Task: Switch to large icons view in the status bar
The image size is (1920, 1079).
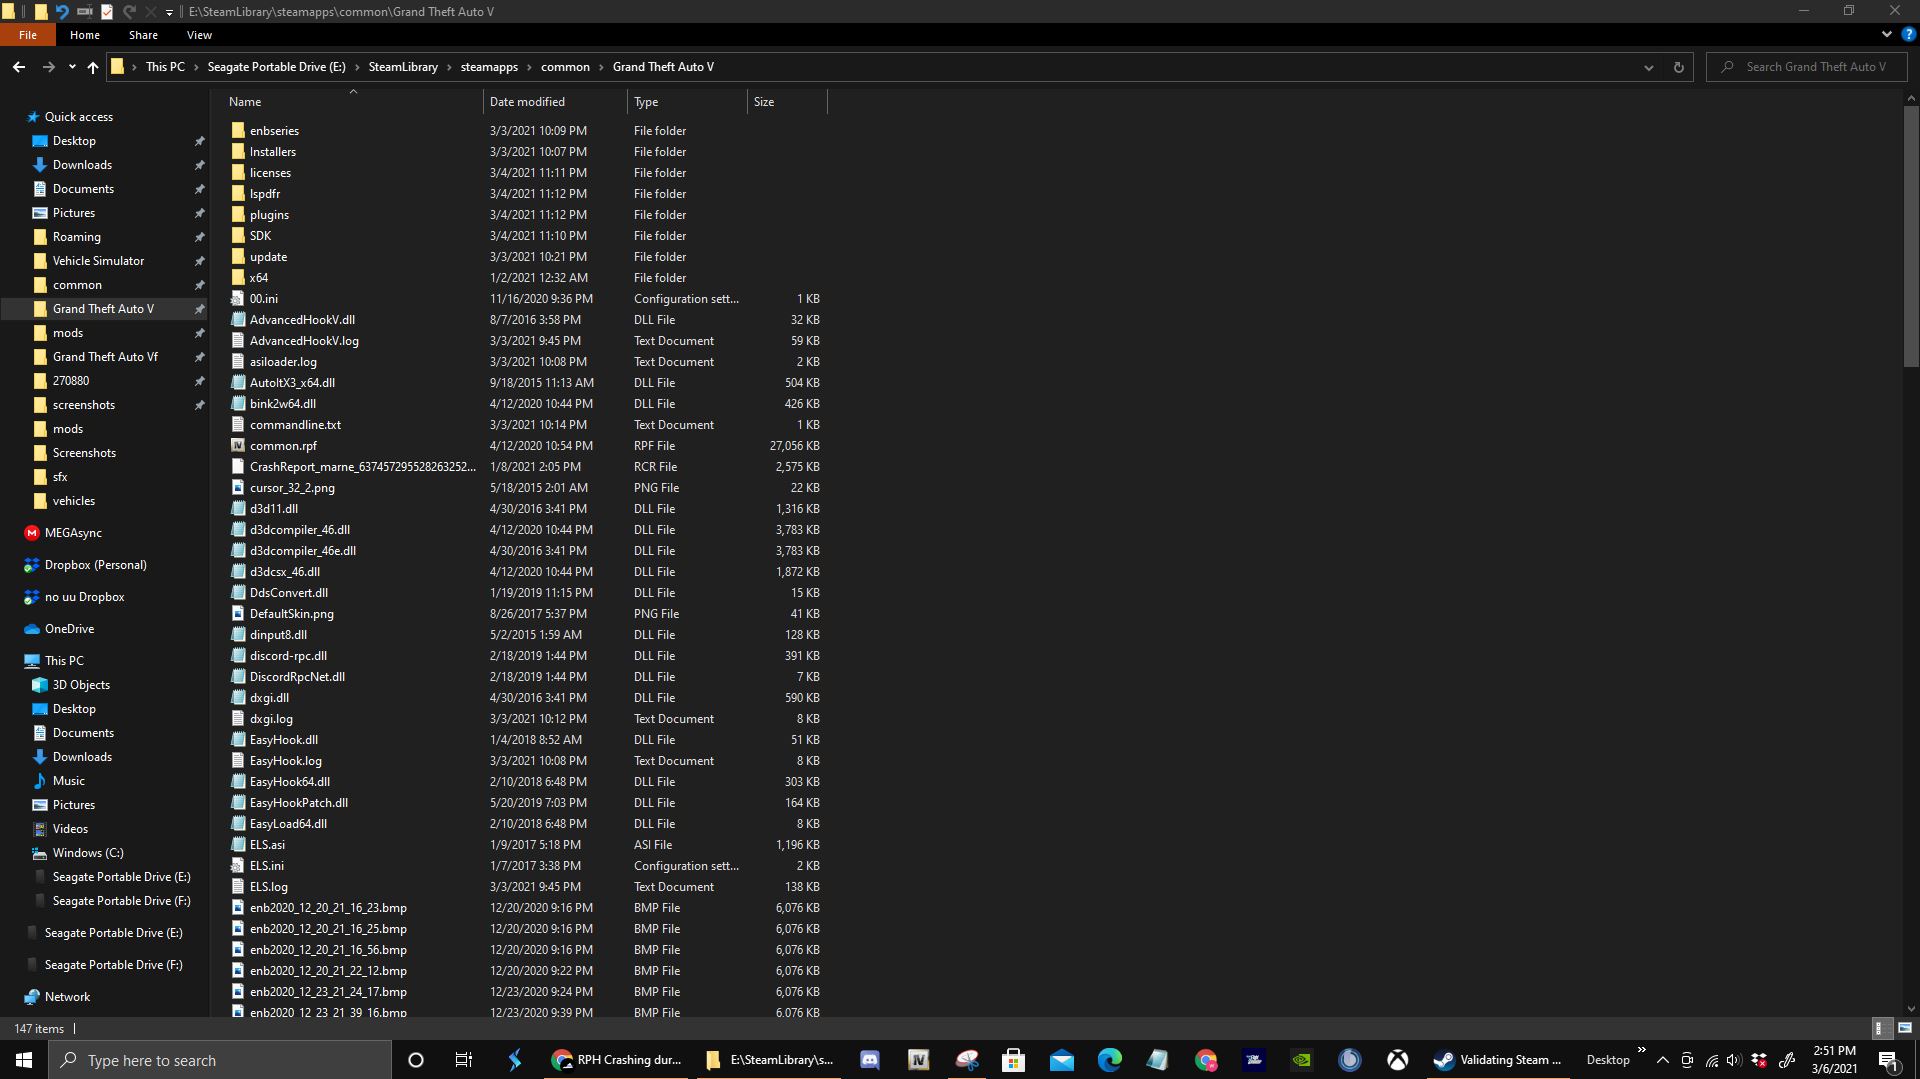Action: click(1904, 1028)
